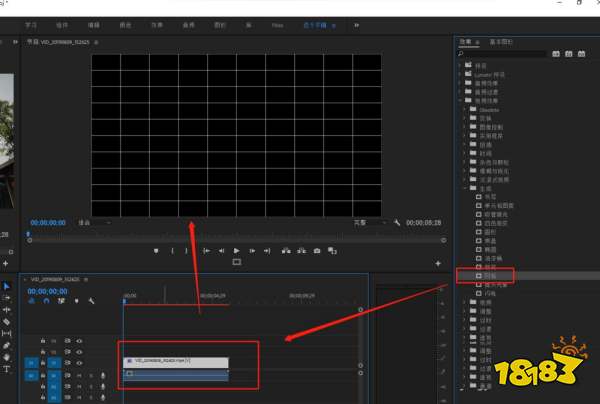The height and width of the screenshot is (404, 600).
Task: Select the Selection arrow tool
Action: point(6,286)
